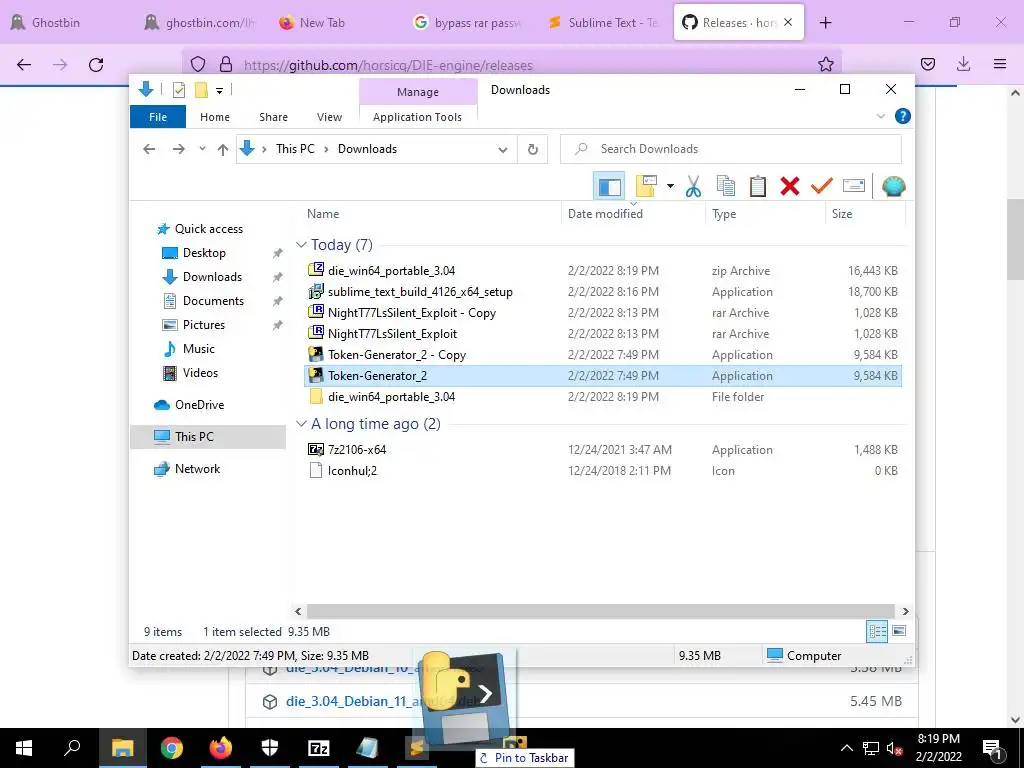Screen dimensions: 1024x768
Task: Select Network in navigation pane
Action: (x=197, y=469)
